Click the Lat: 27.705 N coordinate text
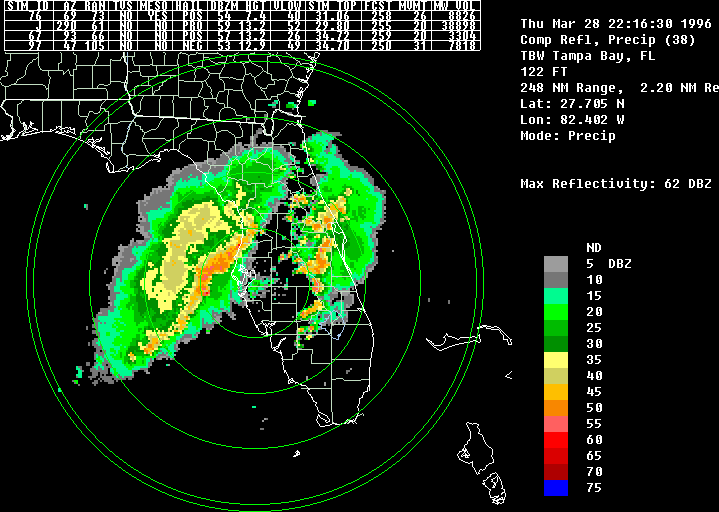Viewport: 719px width, 512px height. coord(572,104)
